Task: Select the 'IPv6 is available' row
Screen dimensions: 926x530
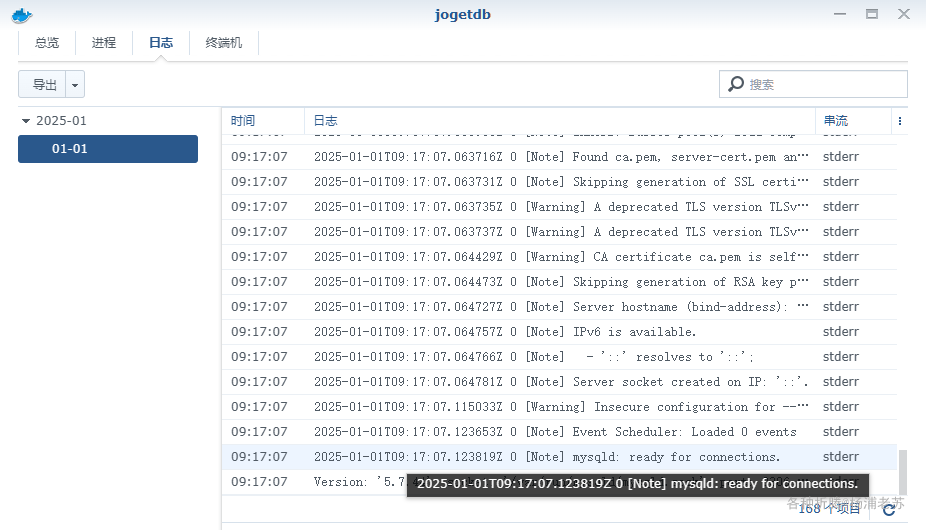Action: tap(559, 332)
